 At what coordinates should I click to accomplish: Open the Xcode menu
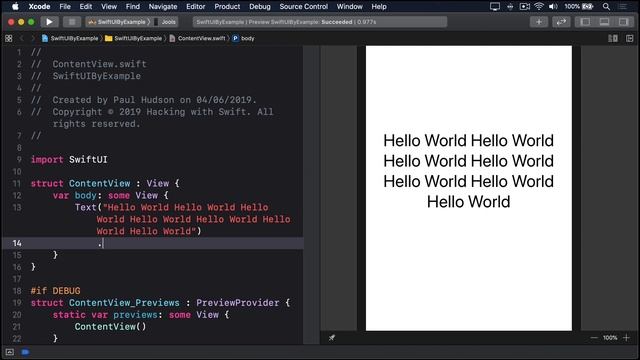[x=39, y=7]
